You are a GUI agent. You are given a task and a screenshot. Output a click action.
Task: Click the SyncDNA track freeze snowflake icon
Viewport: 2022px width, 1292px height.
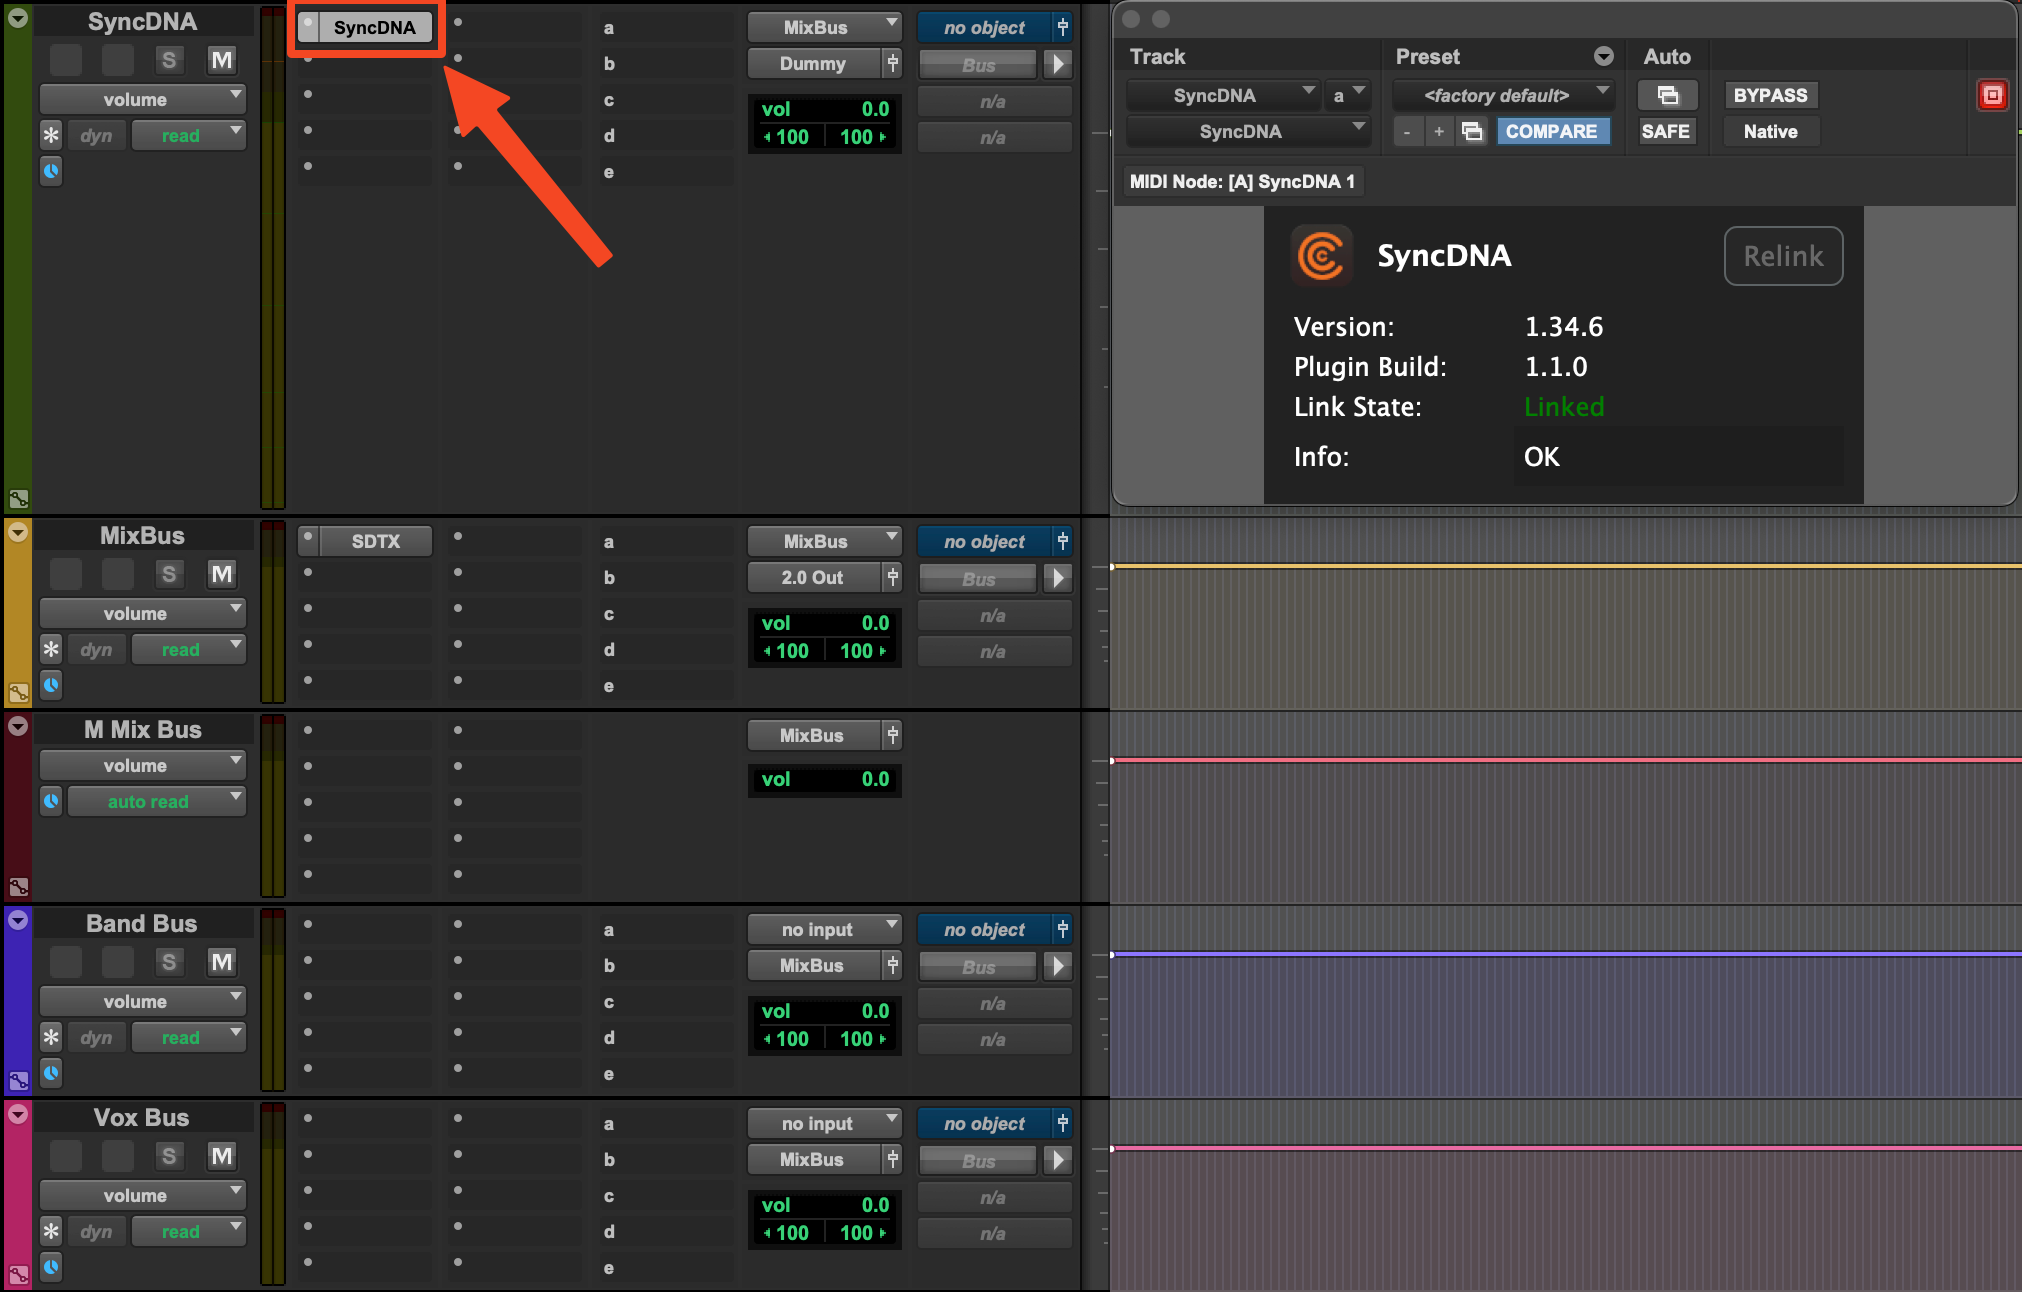(x=51, y=135)
